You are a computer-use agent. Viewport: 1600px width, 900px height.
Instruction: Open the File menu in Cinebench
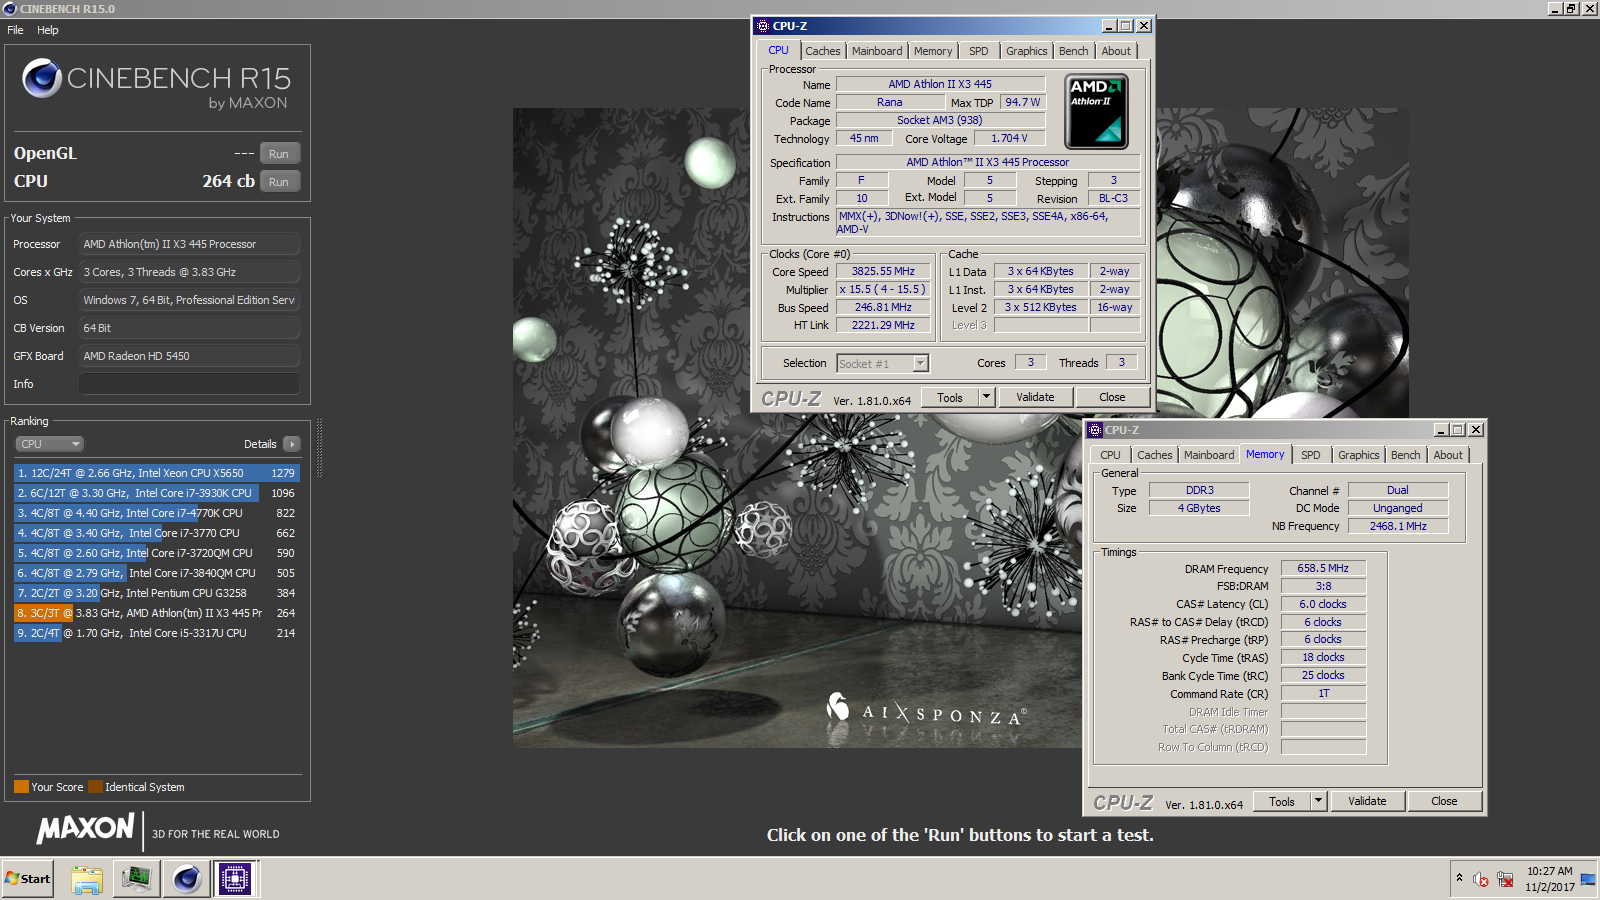pyautogui.click(x=15, y=30)
